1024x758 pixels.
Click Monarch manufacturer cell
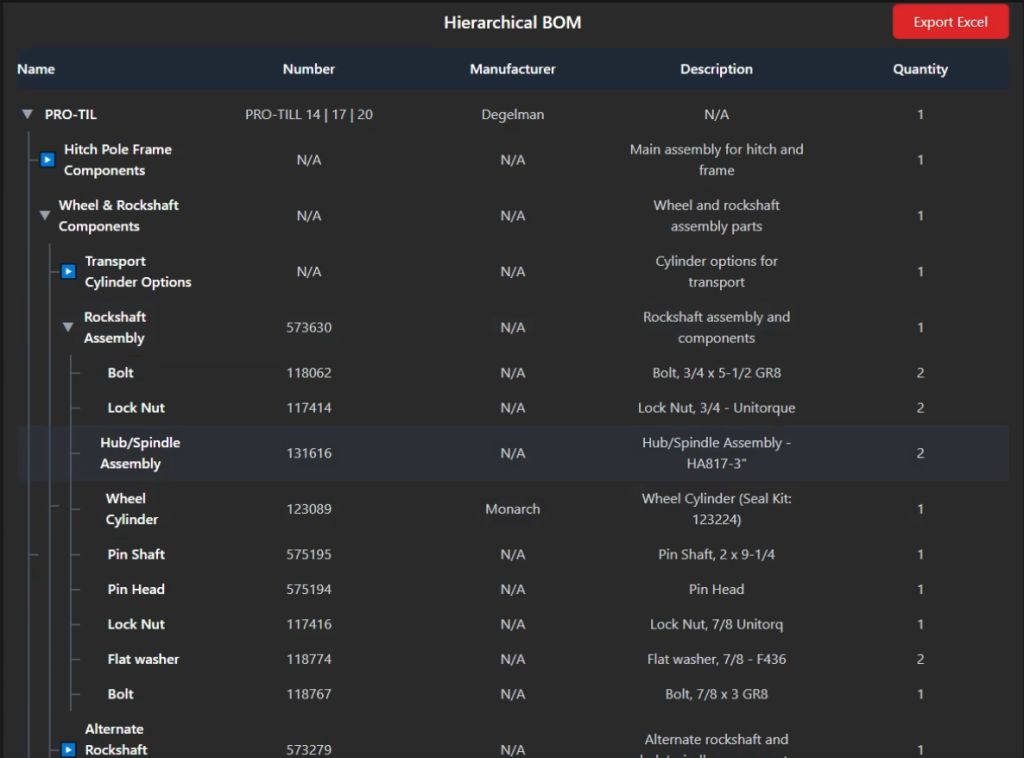coord(512,509)
